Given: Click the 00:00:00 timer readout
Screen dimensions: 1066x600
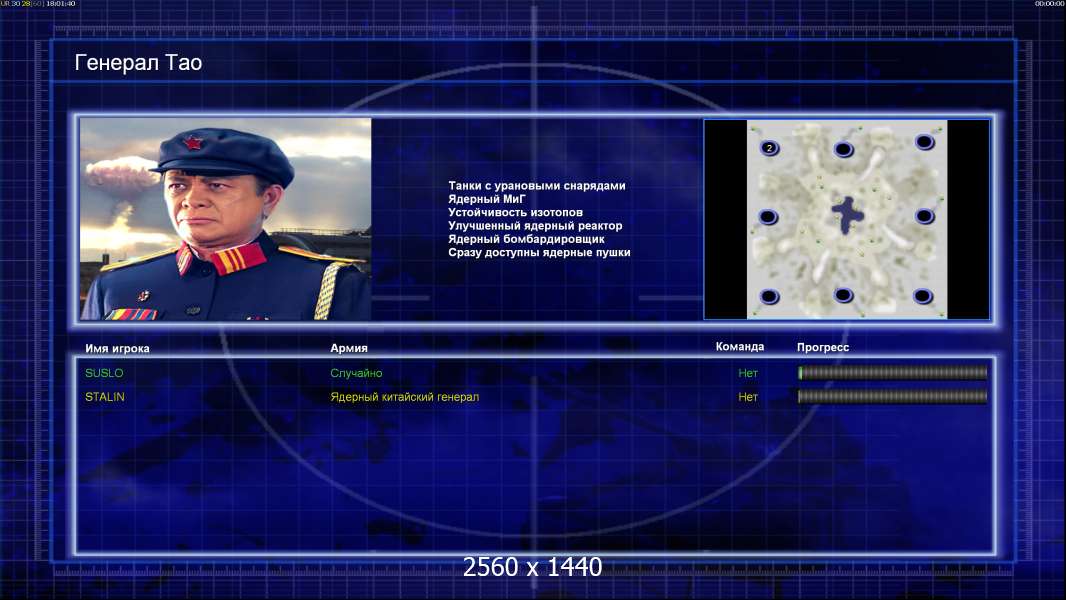Looking at the screenshot, I should pos(1050,3).
